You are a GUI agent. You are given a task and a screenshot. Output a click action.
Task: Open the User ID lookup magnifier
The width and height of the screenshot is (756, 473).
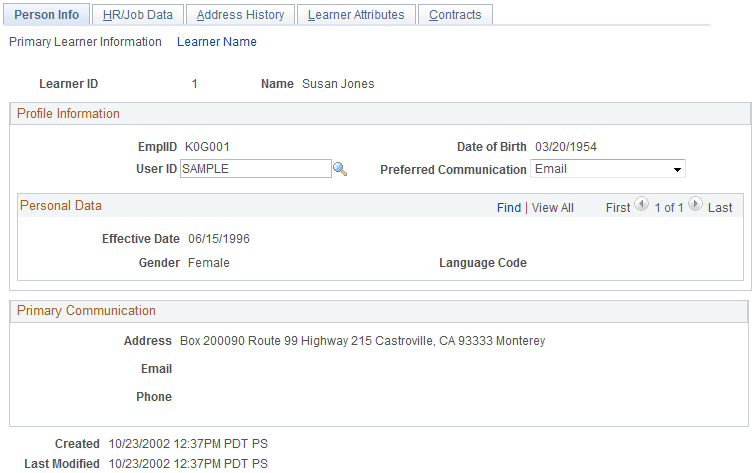[x=340, y=169]
